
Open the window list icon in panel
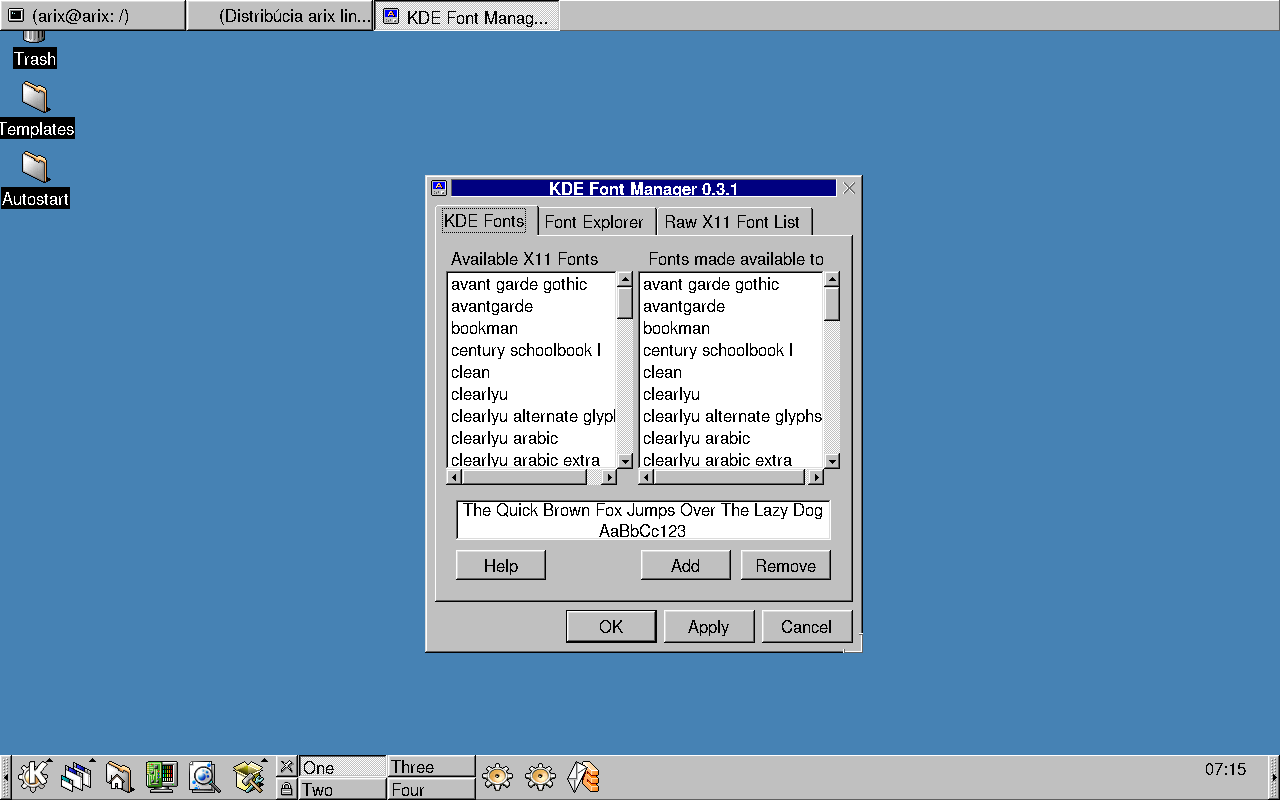pyautogui.click(x=77, y=775)
